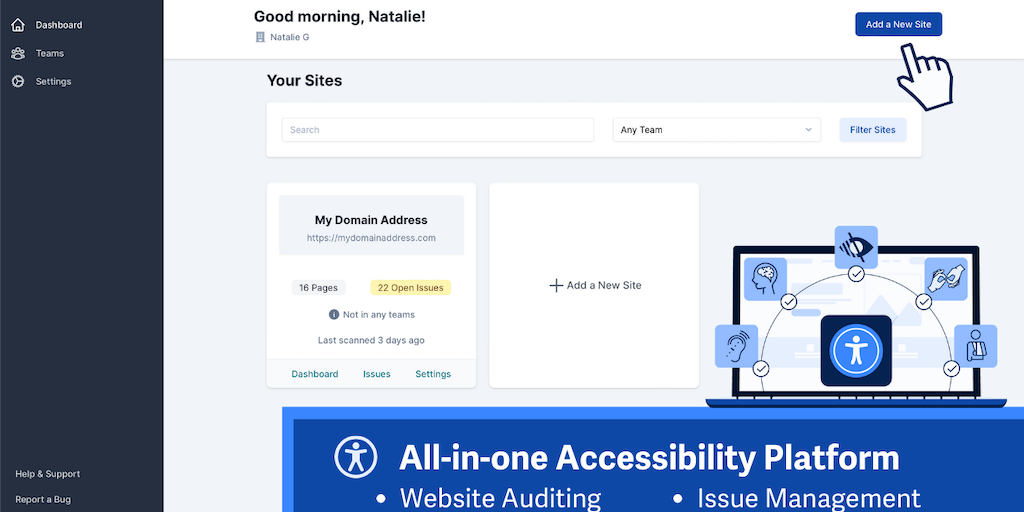The width and height of the screenshot is (1024, 512).
Task: Click the plus icon on Add a New Site card
Action: tap(556, 285)
